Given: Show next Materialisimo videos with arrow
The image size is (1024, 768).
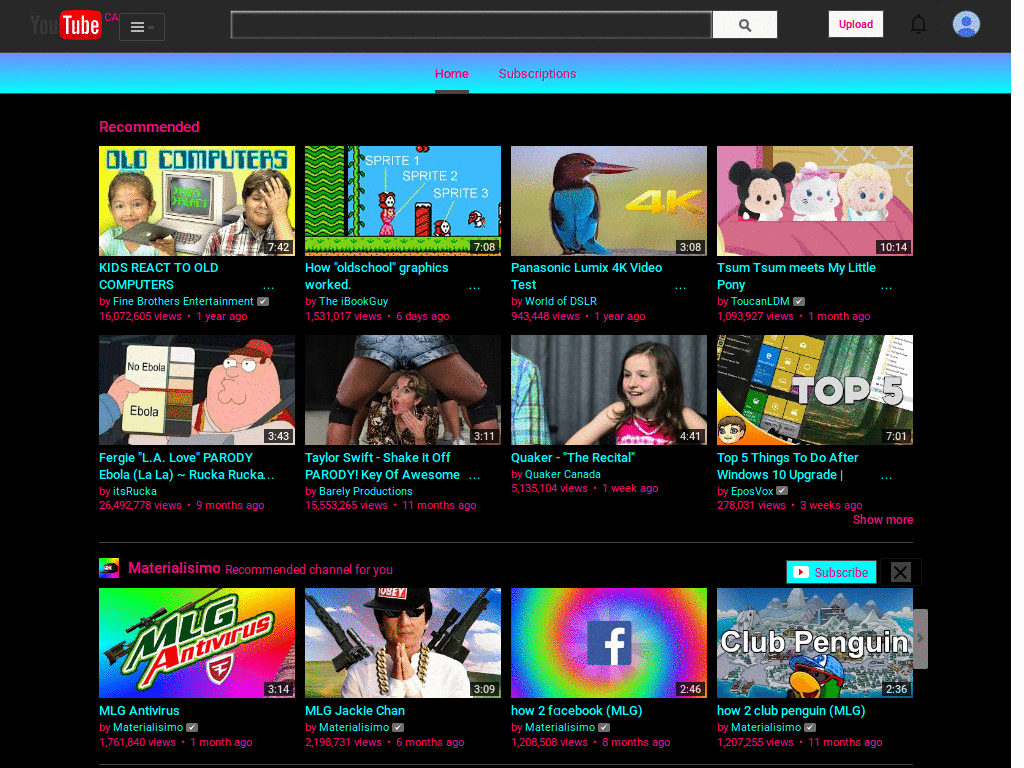Looking at the screenshot, I should point(920,639).
